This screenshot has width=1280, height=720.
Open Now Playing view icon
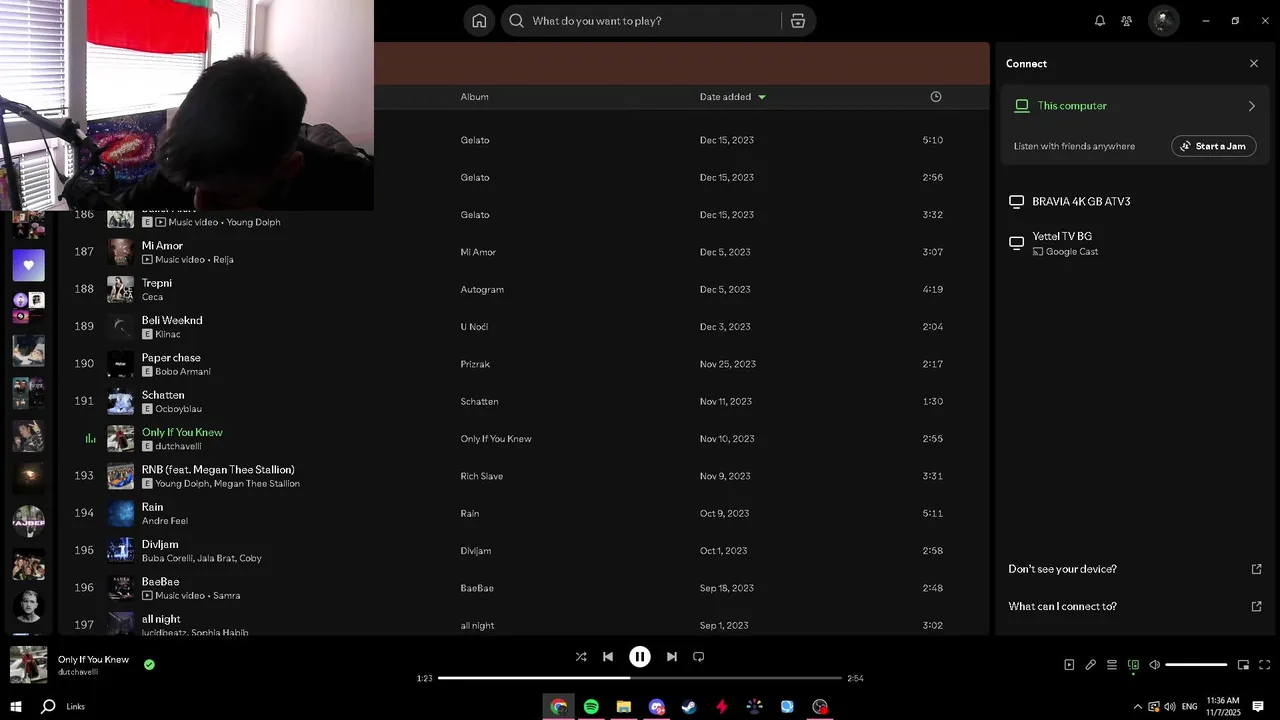1069,665
